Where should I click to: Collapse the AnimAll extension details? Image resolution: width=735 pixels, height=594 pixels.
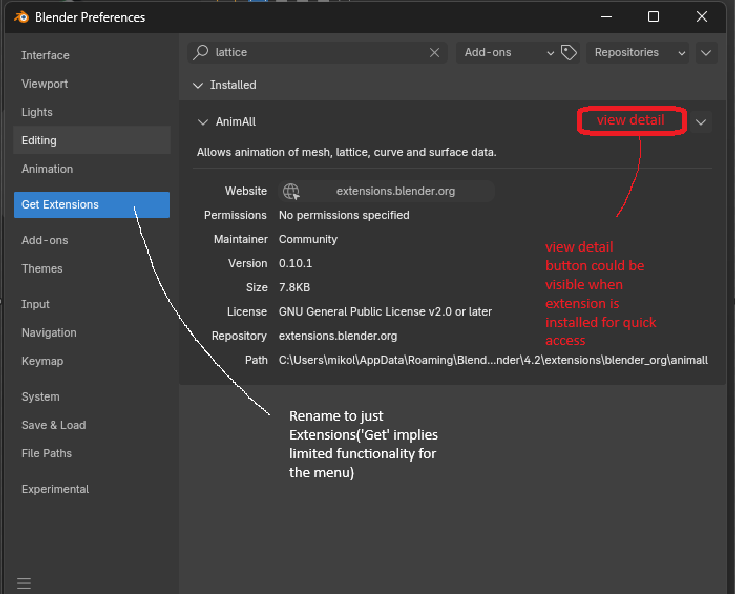tap(202, 122)
